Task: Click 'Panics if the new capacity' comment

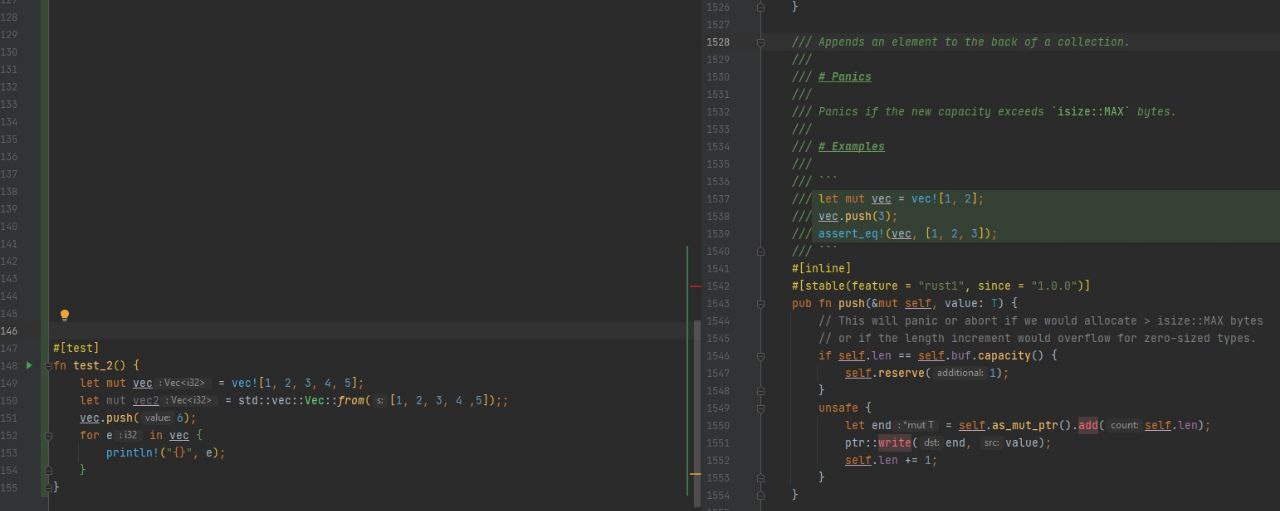Action: [984, 112]
